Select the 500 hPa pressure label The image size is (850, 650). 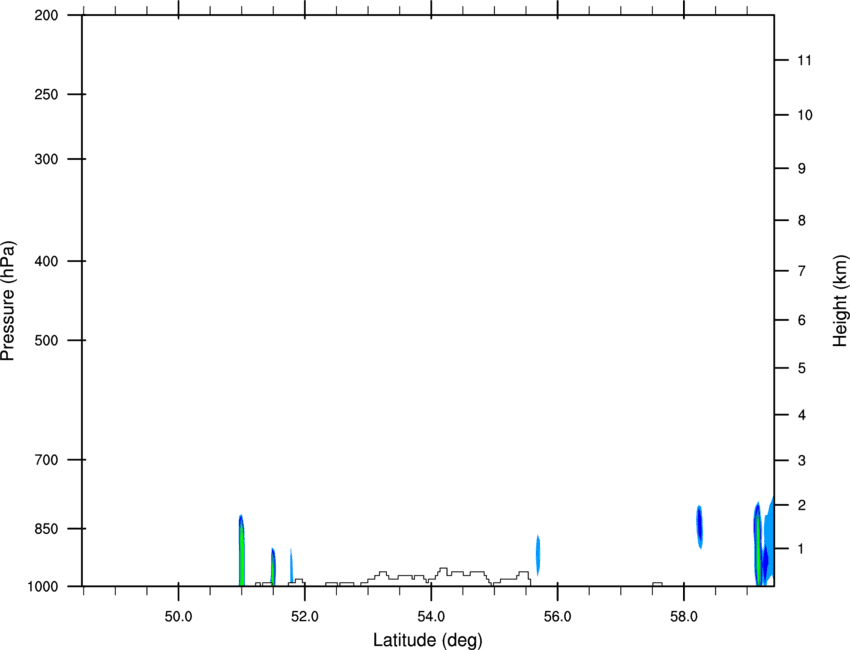(x=46, y=340)
